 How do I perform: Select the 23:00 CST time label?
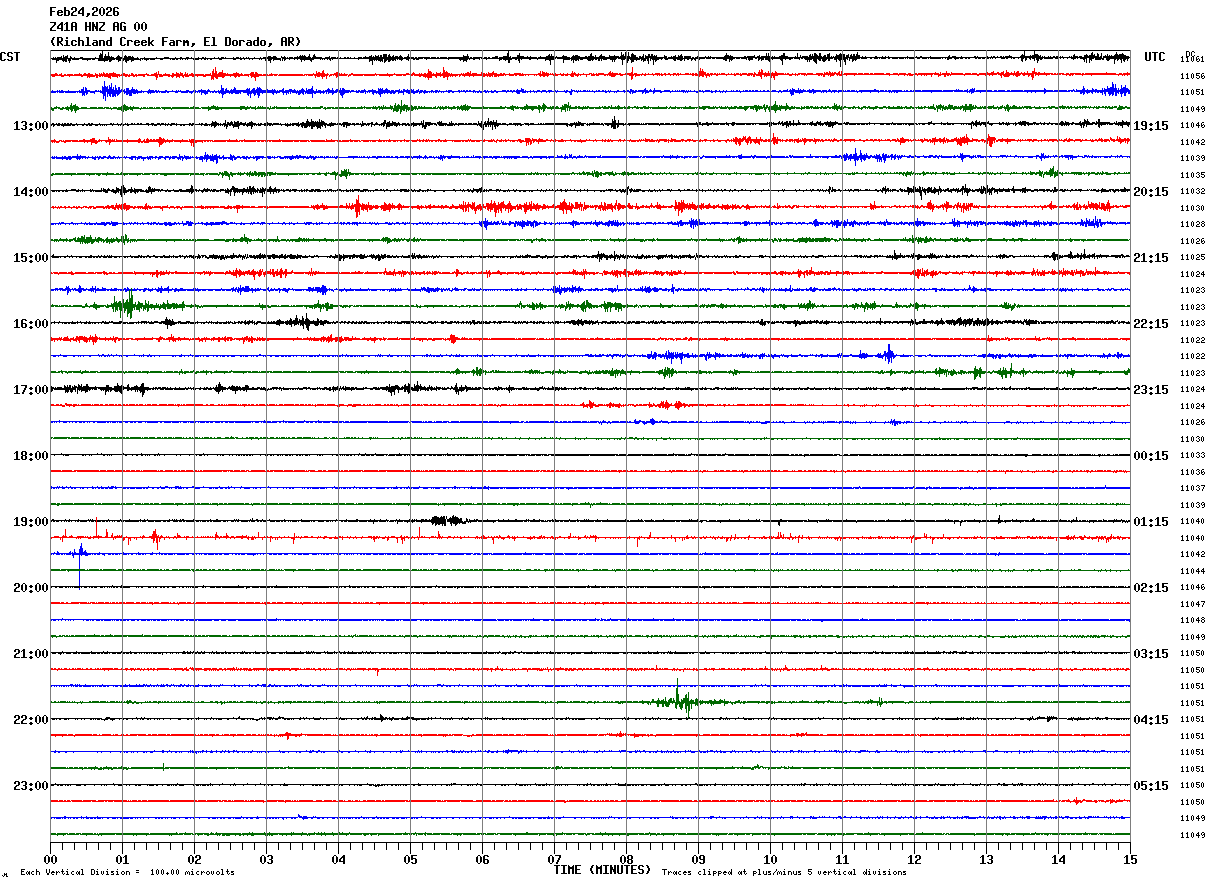31,786
